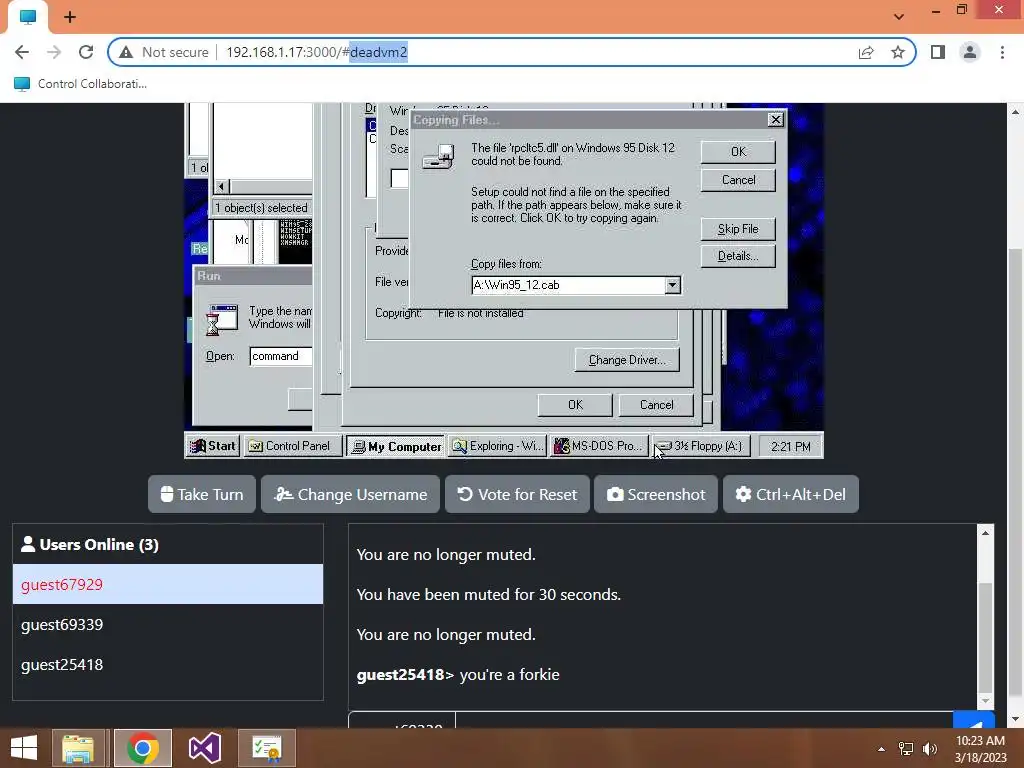Switch to 3½ Floppy (A:) on the Win95 taskbar
1024x768 pixels.
point(701,446)
